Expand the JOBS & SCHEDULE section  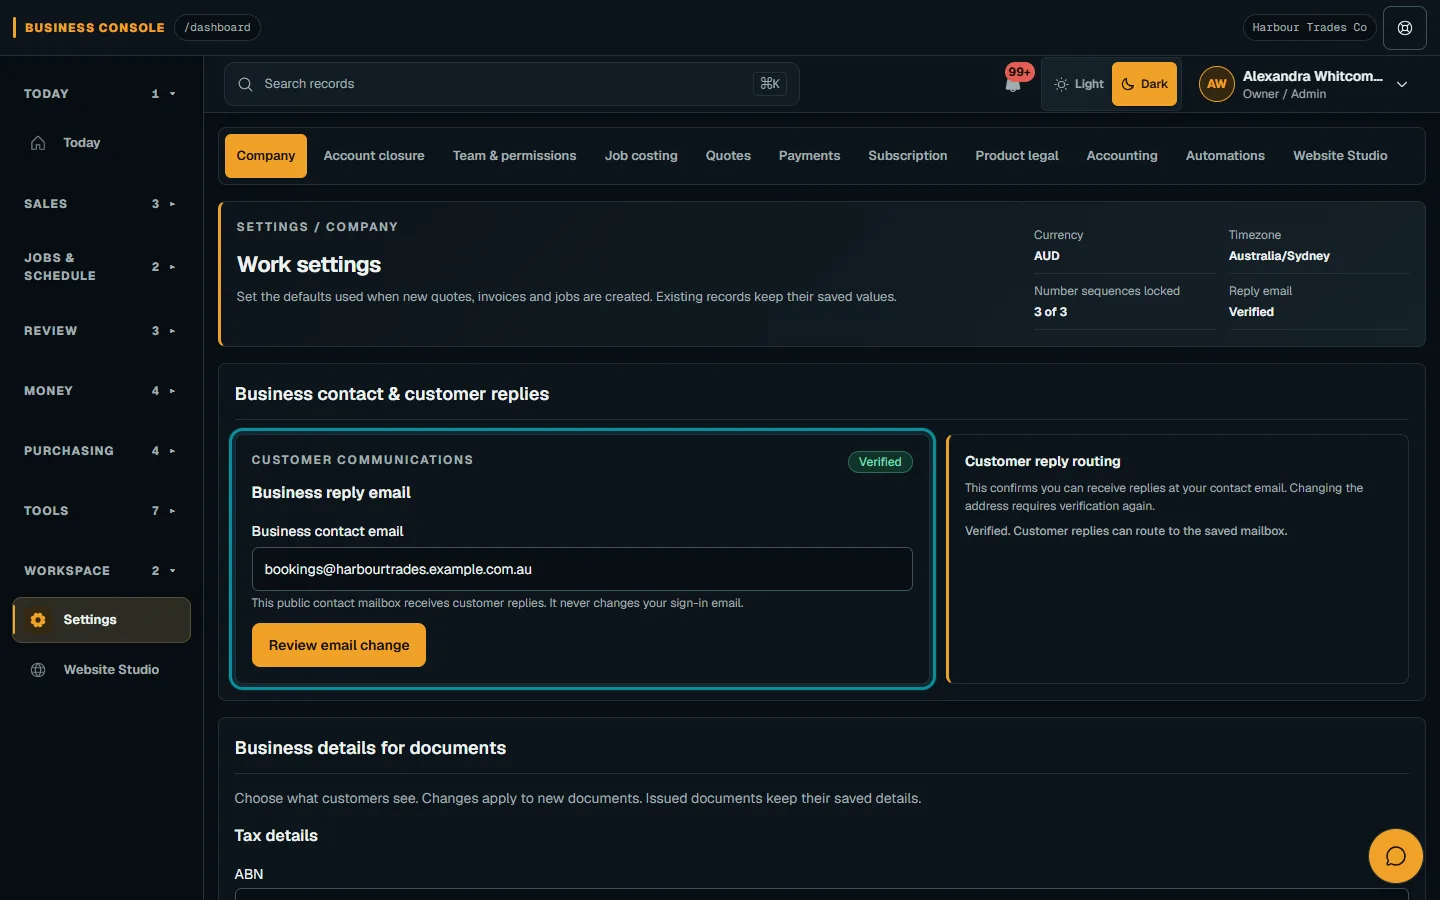[102, 267]
